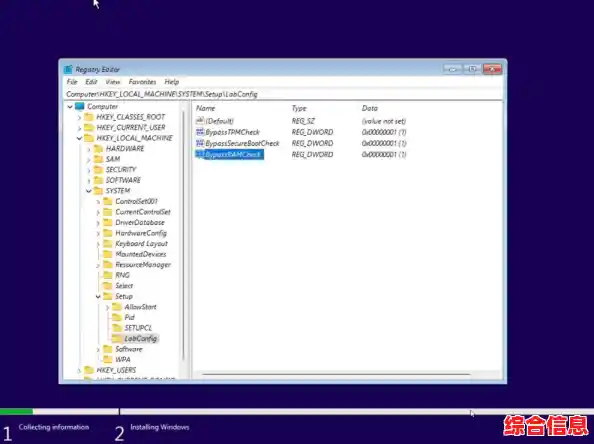Click the MountedDevices folder icon

tap(108, 254)
